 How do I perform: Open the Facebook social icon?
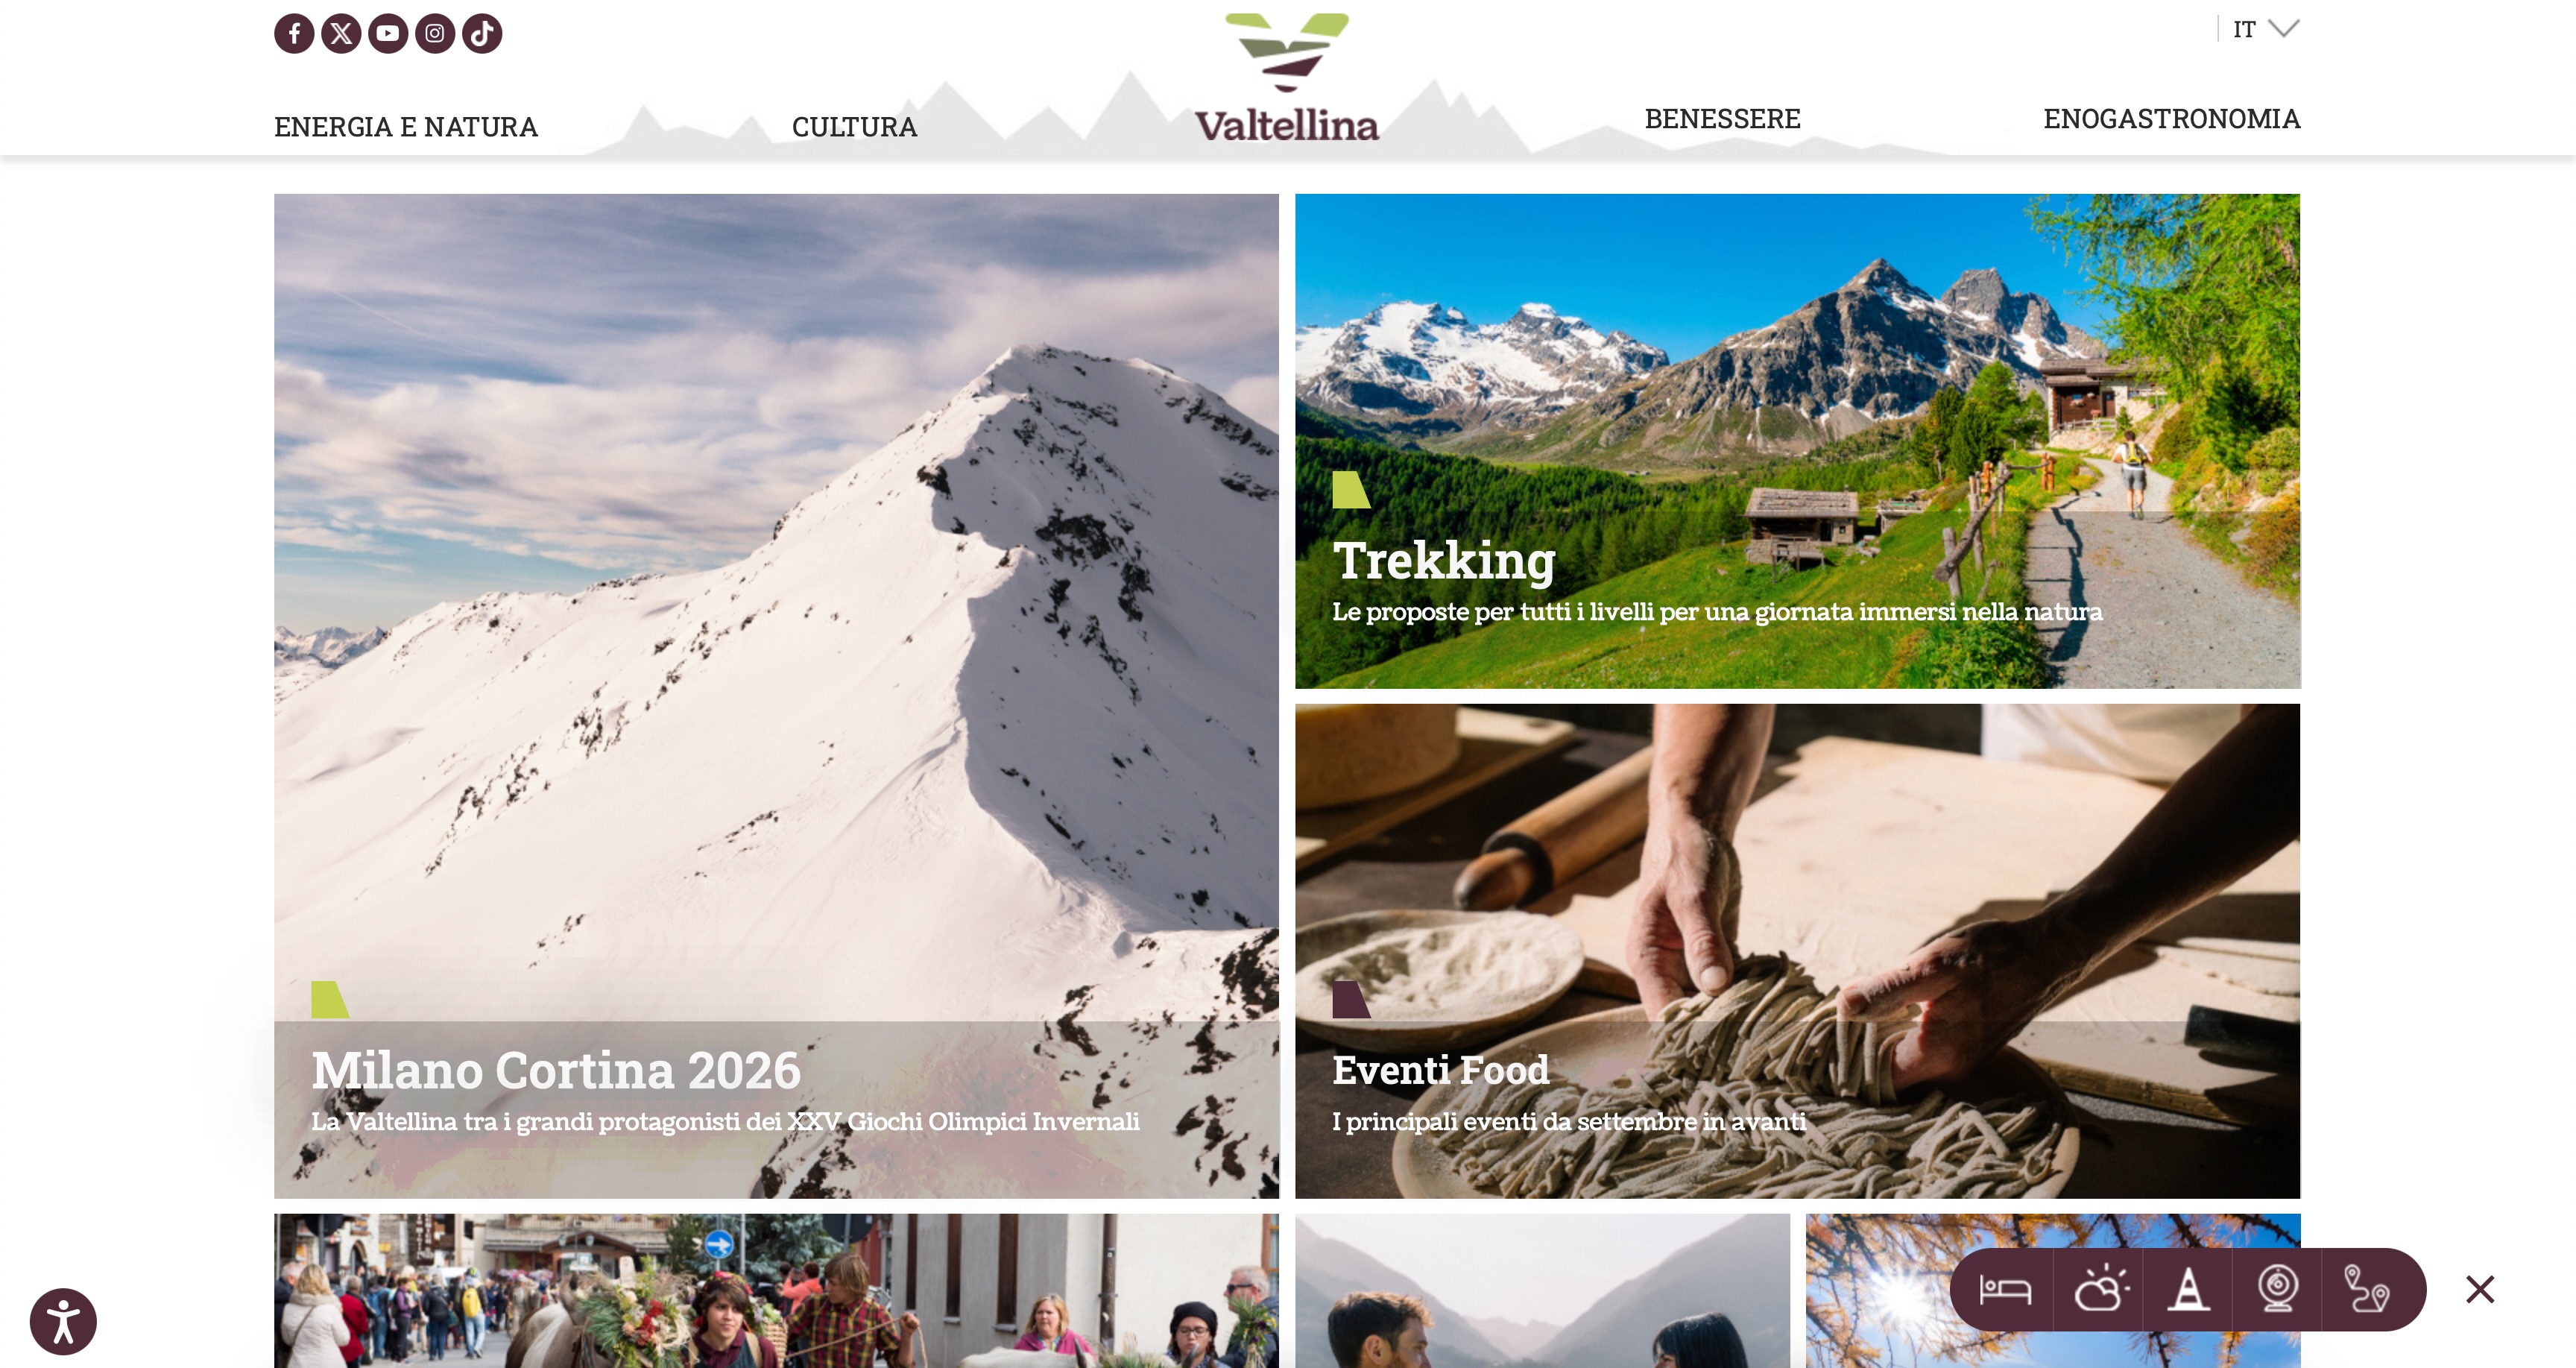coord(294,33)
